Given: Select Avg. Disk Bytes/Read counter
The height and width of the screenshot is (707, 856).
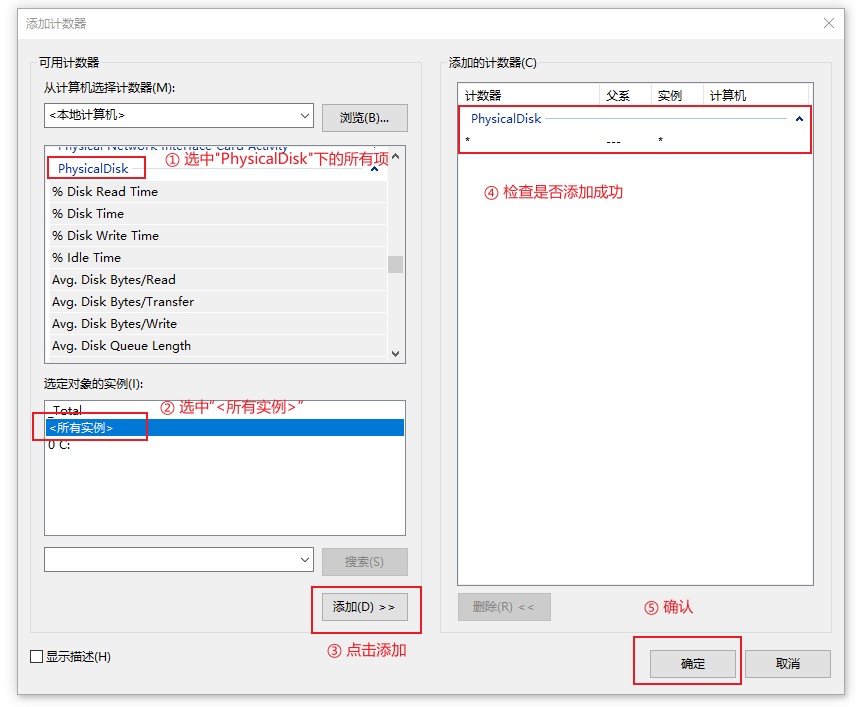Looking at the screenshot, I should pos(218,280).
